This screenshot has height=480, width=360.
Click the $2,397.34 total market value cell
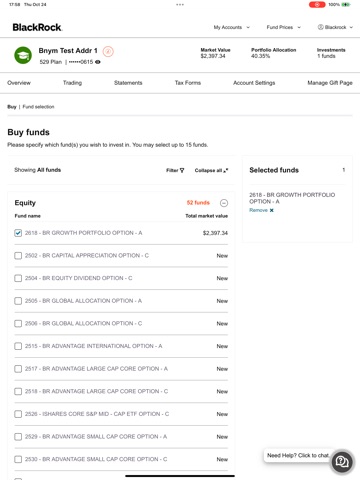point(215,233)
